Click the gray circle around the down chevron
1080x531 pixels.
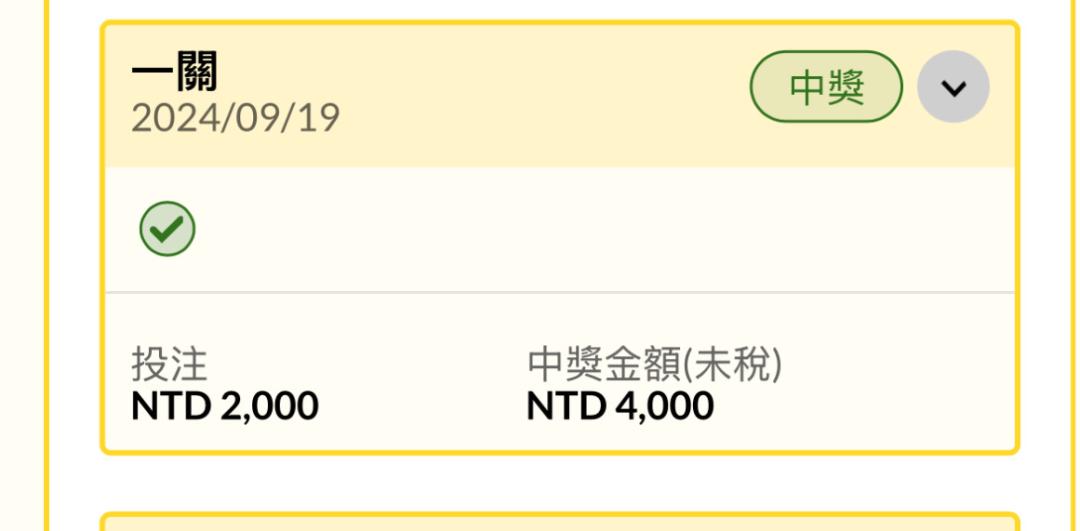click(x=953, y=87)
